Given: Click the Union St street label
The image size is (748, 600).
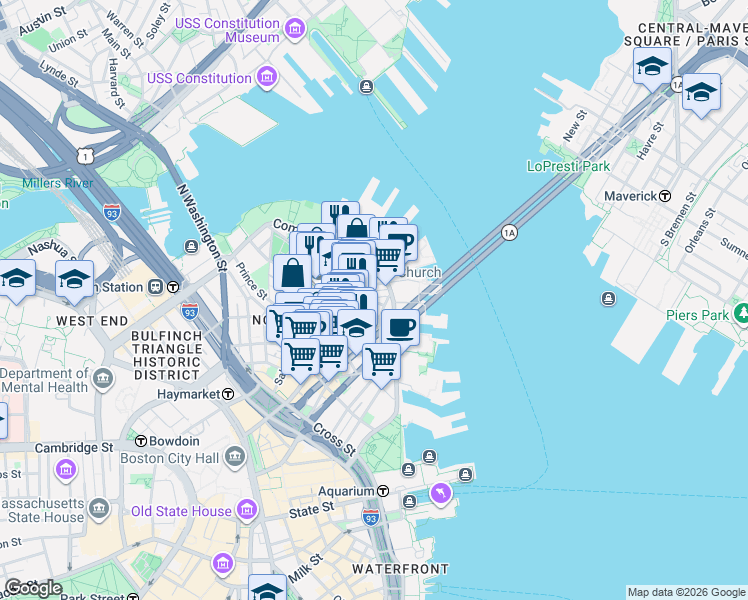Looking at the screenshot, I should point(68,41).
